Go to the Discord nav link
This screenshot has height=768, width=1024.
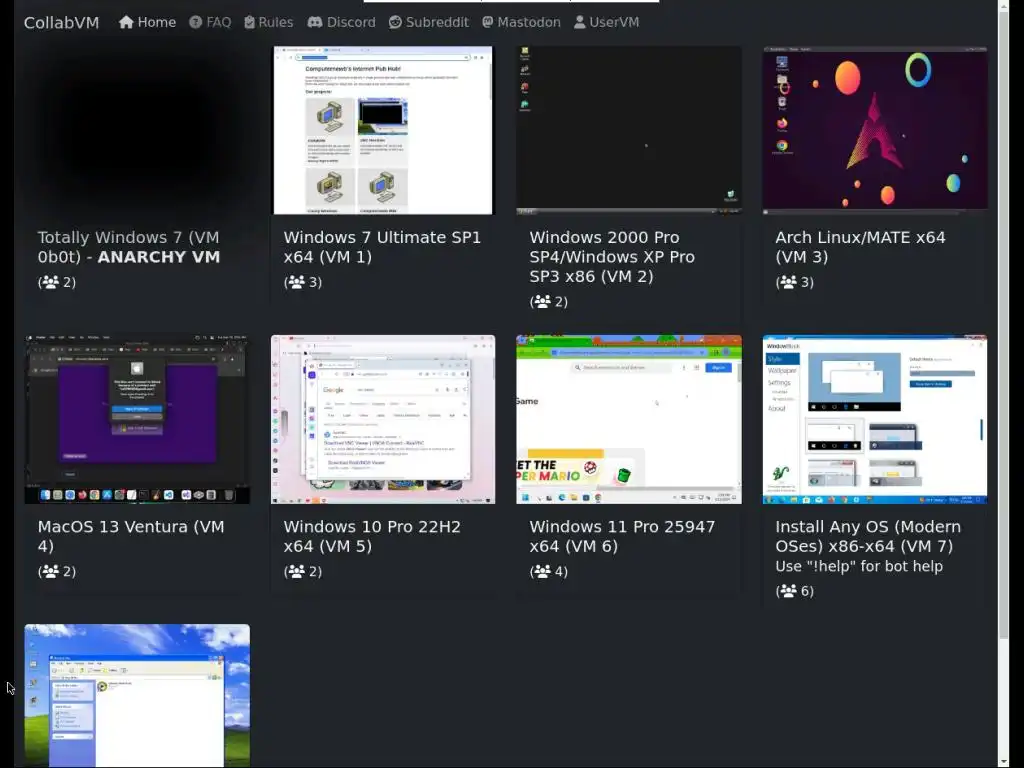pos(342,22)
